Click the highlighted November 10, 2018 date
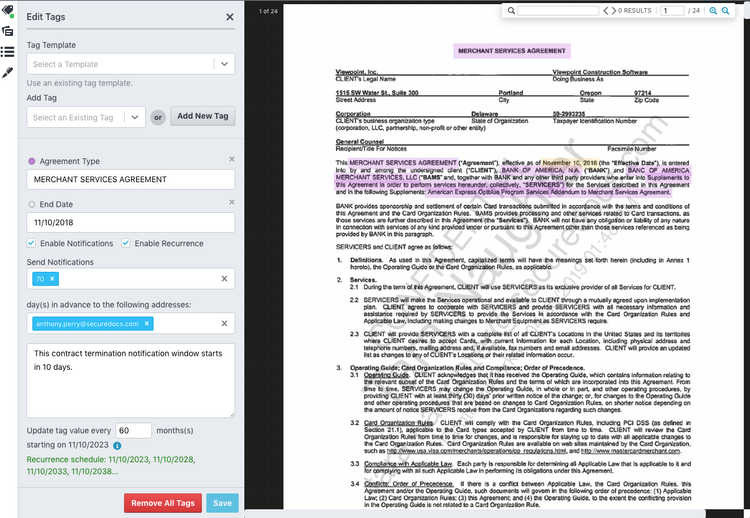Screen dimensions: 750x518 point(570,163)
